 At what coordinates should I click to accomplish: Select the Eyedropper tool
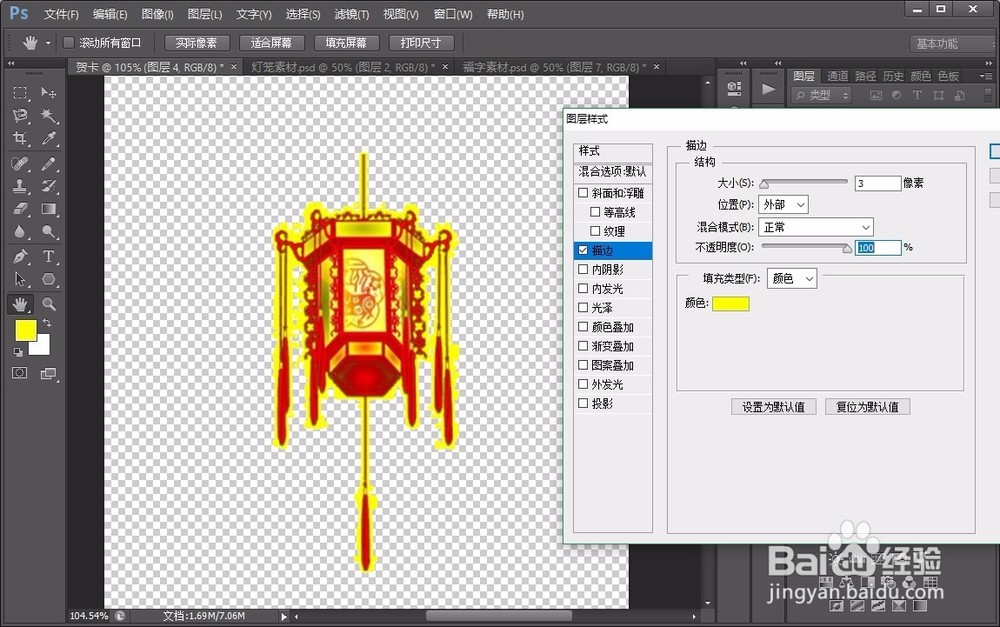pos(48,138)
